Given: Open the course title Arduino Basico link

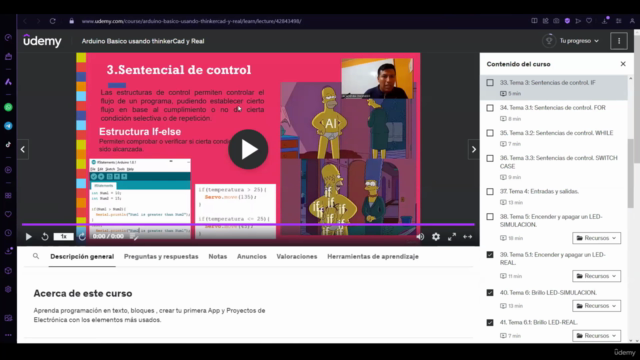Looking at the screenshot, I should [143, 41].
